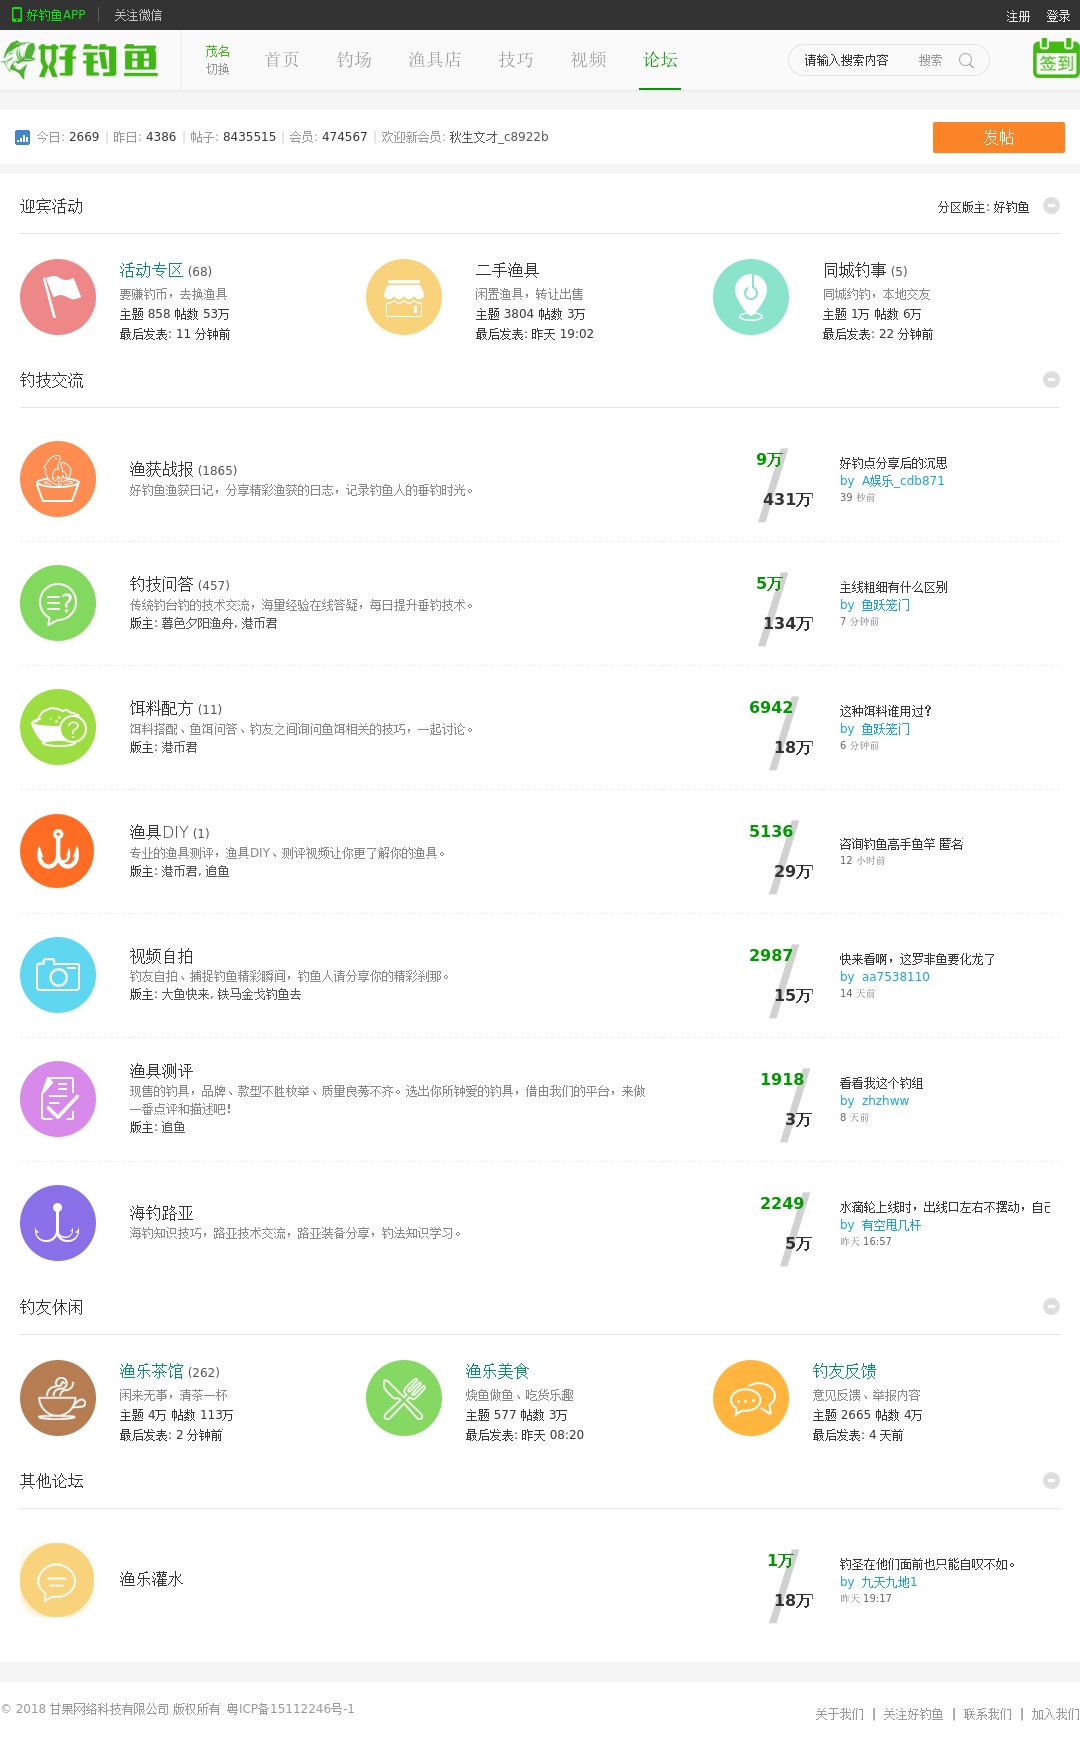
Task: Collapse the 钓技交流 section
Action: pos(1051,379)
